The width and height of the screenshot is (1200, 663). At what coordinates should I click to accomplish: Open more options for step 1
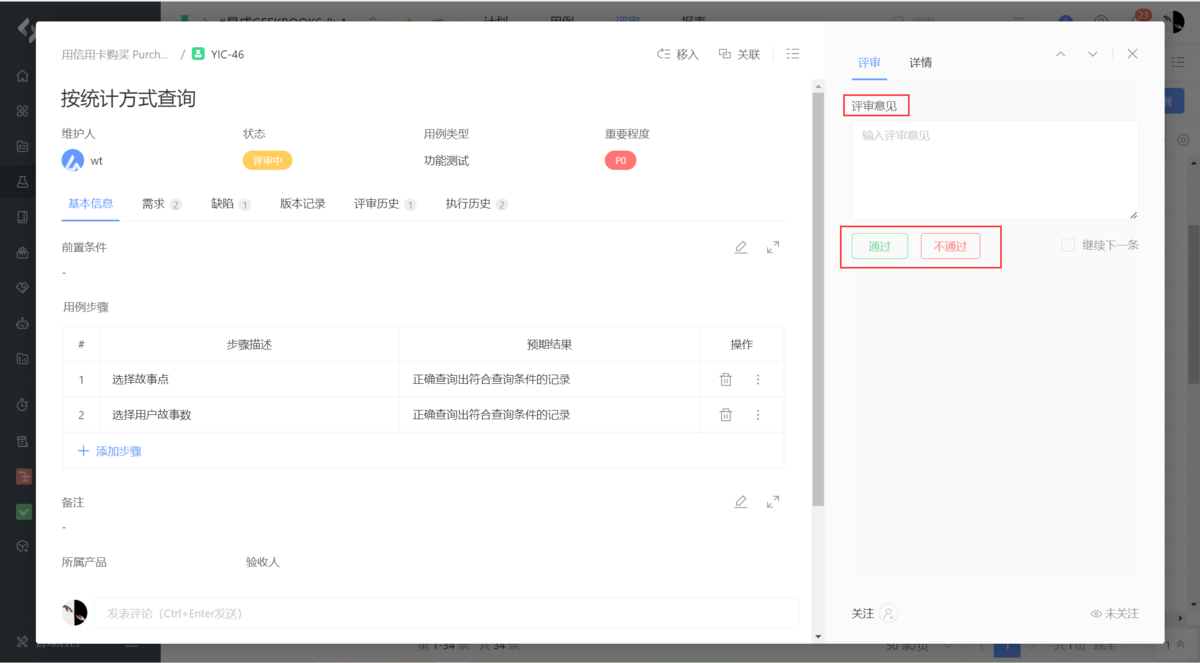tap(758, 379)
